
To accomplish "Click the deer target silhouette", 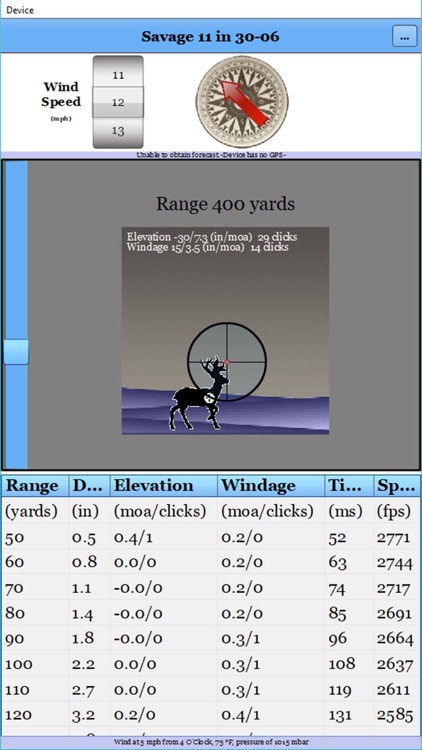I will pyautogui.click(x=200, y=394).
